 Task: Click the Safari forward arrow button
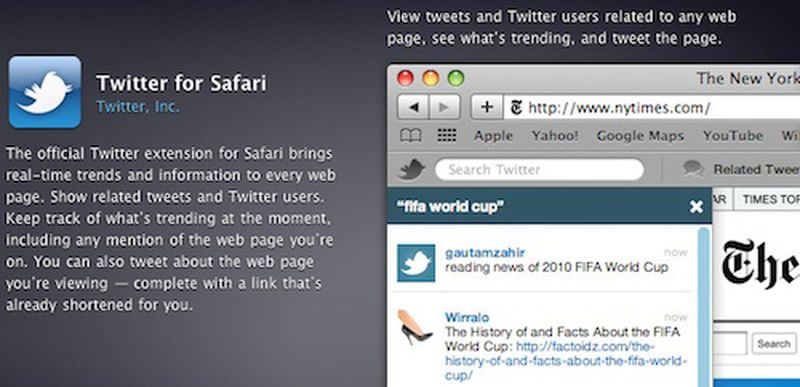click(444, 107)
